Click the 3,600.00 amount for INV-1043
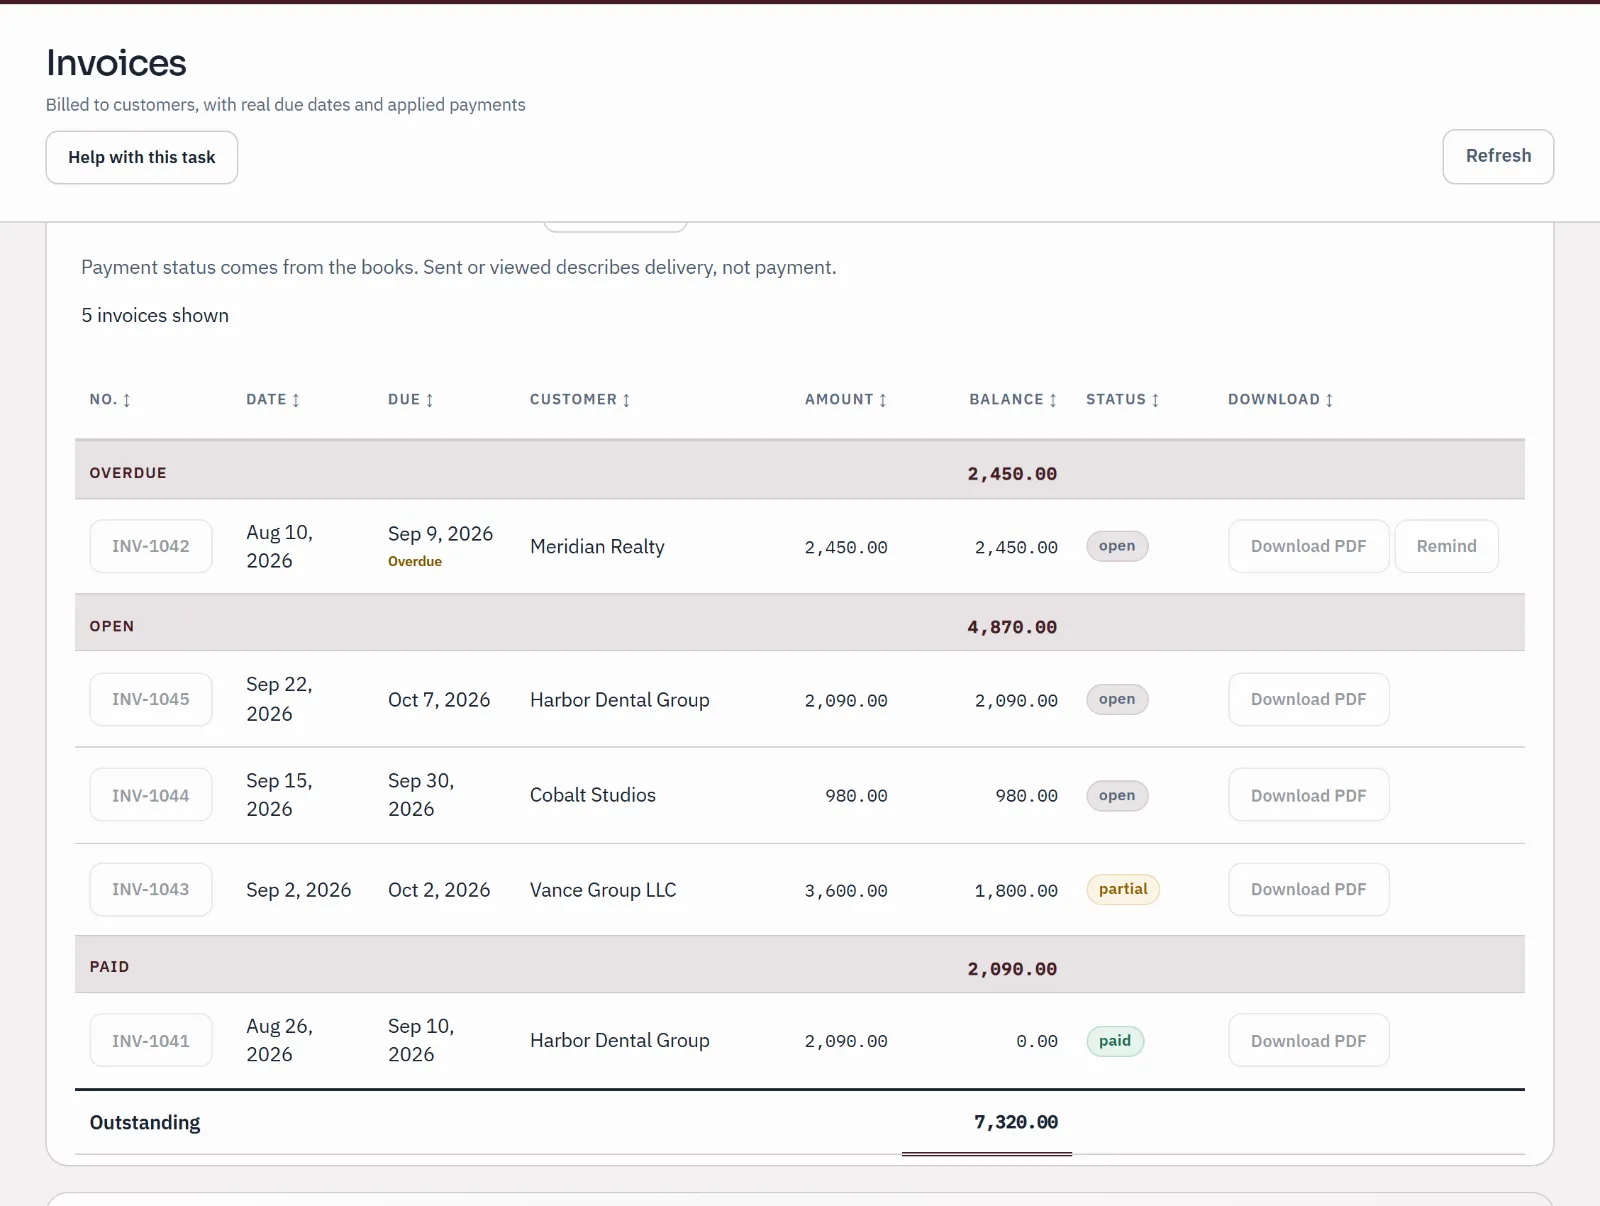Image resolution: width=1600 pixels, height=1206 pixels. tap(846, 891)
